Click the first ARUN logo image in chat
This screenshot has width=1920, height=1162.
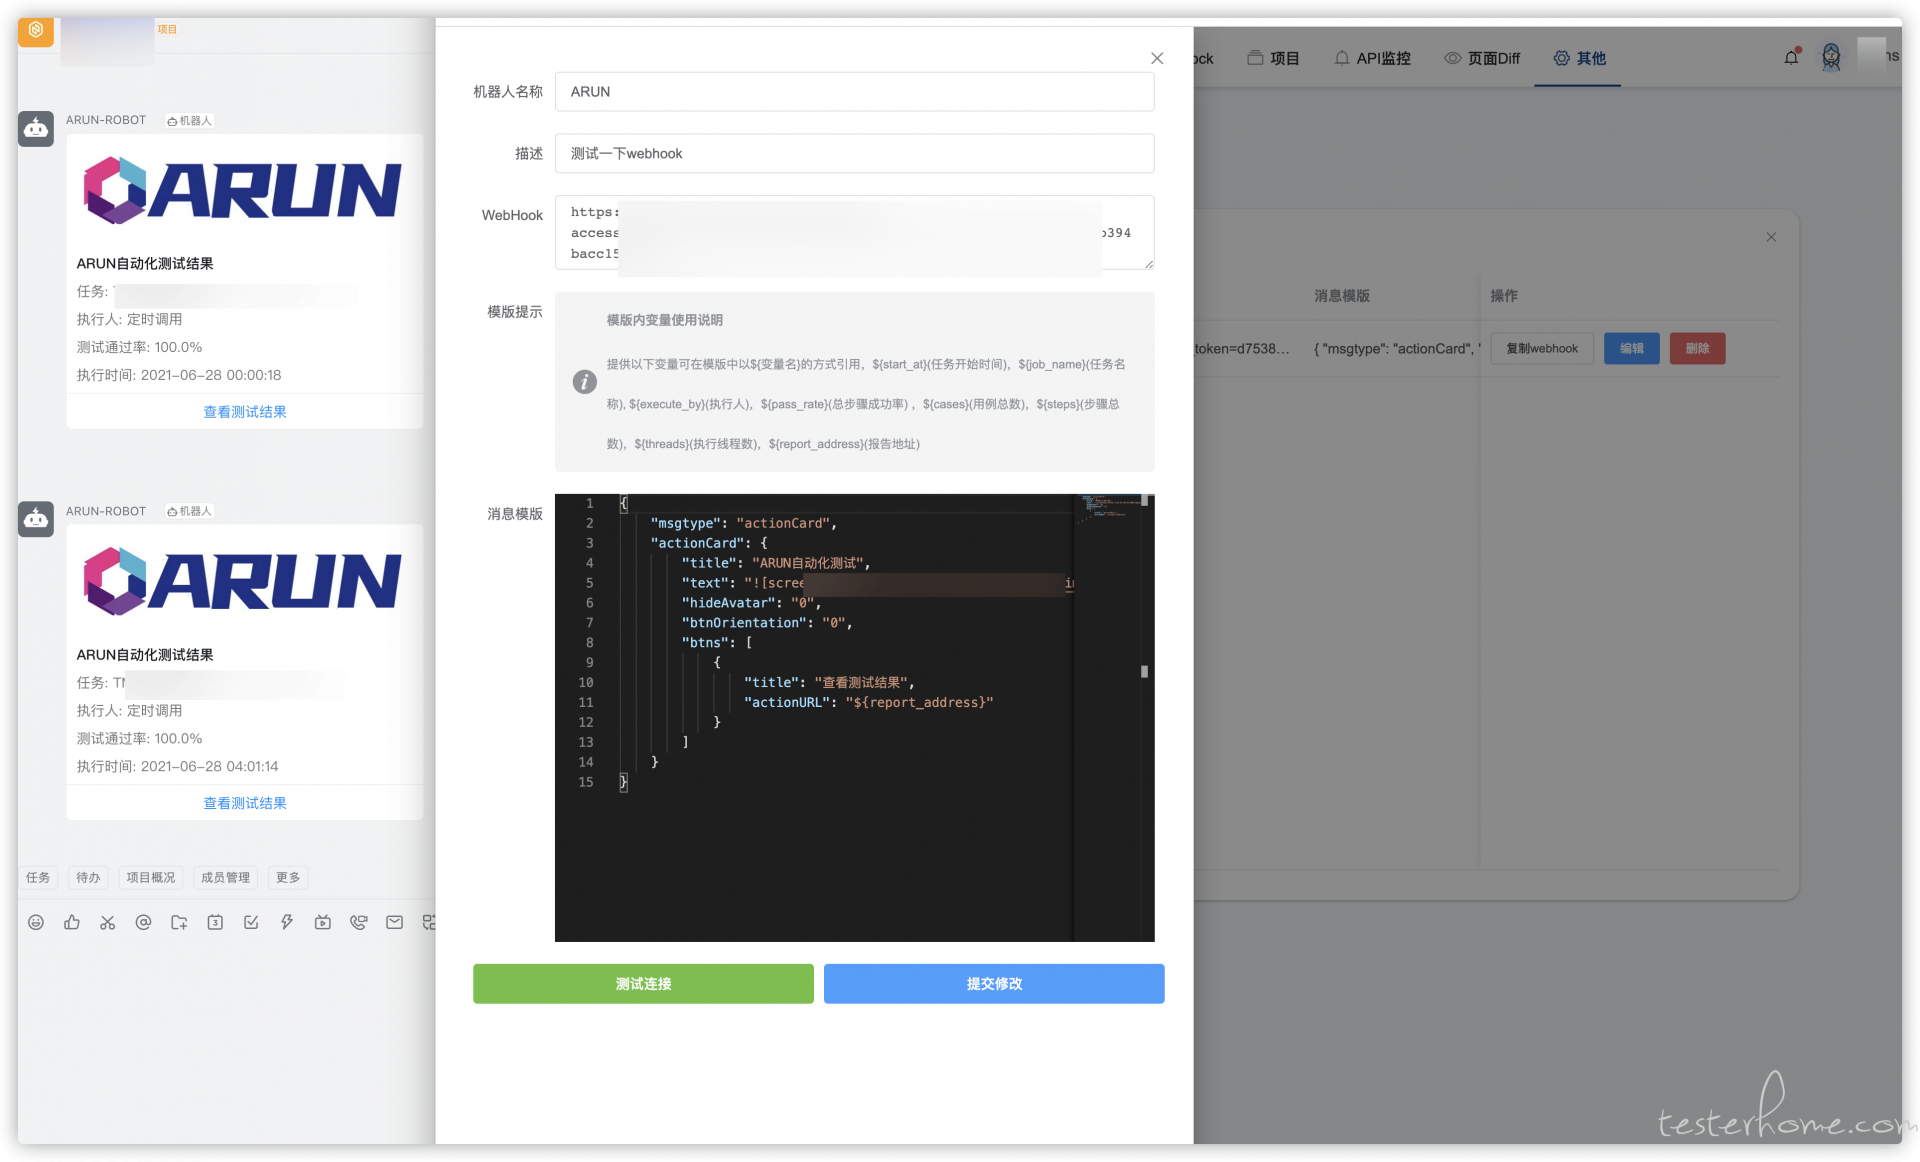coord(243,190)
